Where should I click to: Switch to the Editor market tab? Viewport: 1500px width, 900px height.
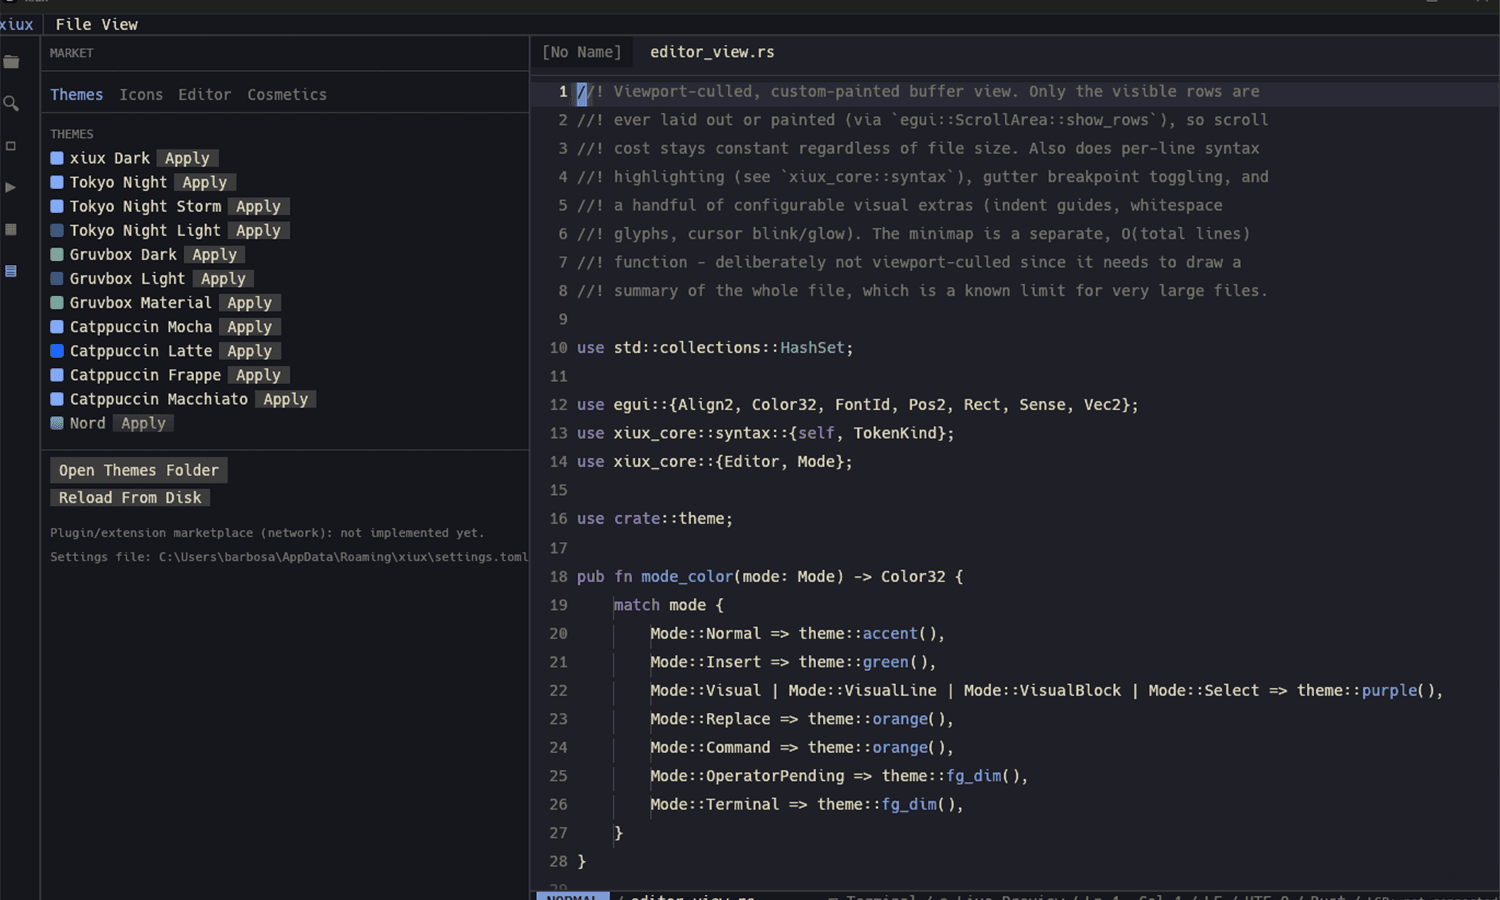point(205,94)
